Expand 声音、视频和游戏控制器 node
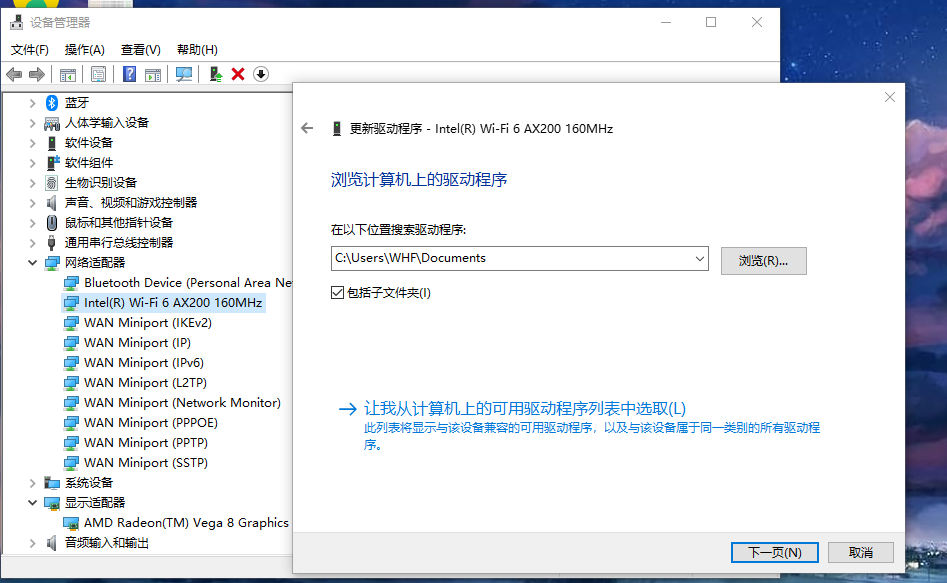 click(x=33, y=203)
